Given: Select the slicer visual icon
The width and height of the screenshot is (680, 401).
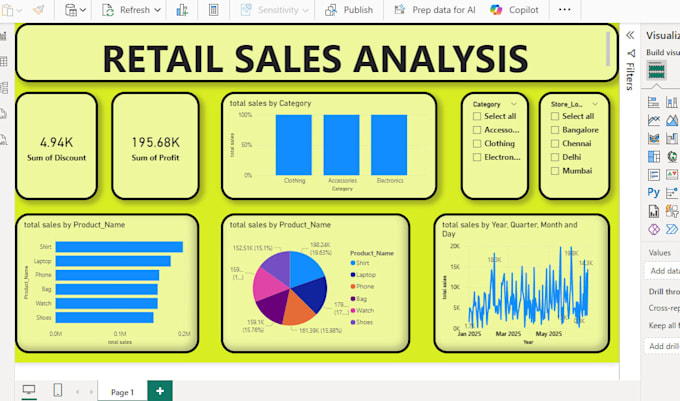Looking at the screenshot, I should click(654, 175).
